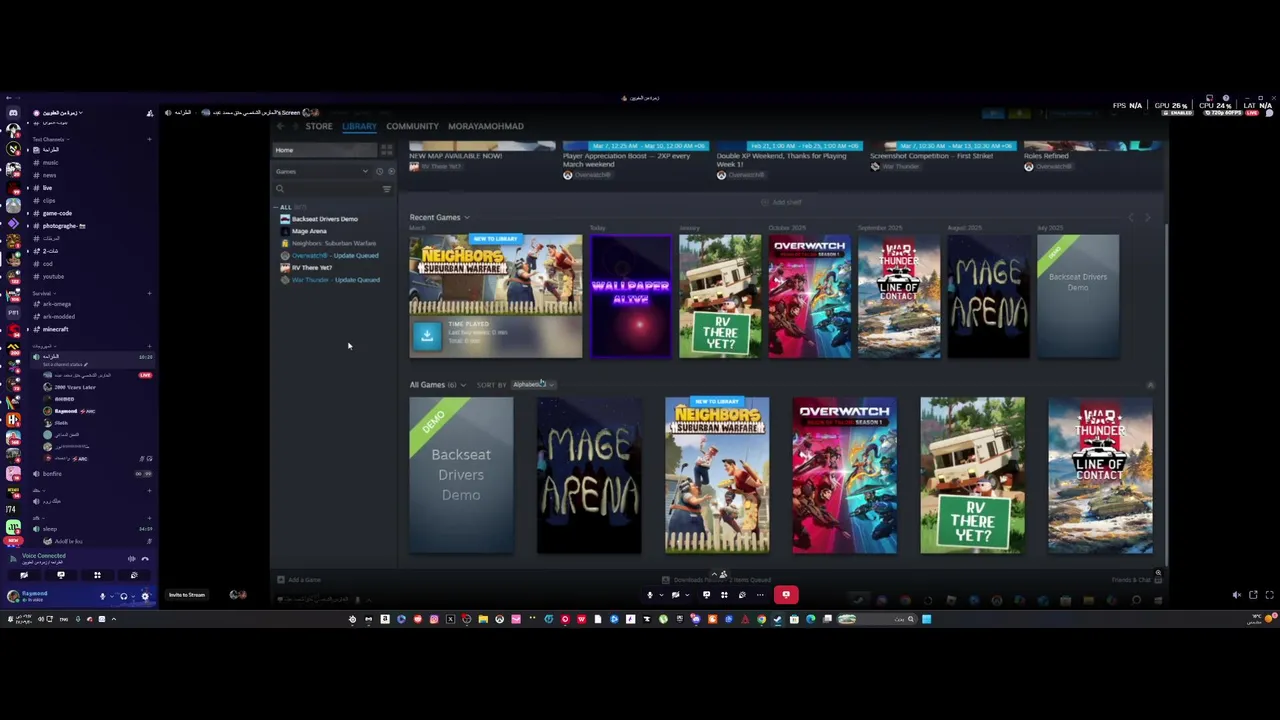This screenshot has width=1280, height=720.
Task: Click install download button on Neighbors recent card
Action: coord(427,336)
